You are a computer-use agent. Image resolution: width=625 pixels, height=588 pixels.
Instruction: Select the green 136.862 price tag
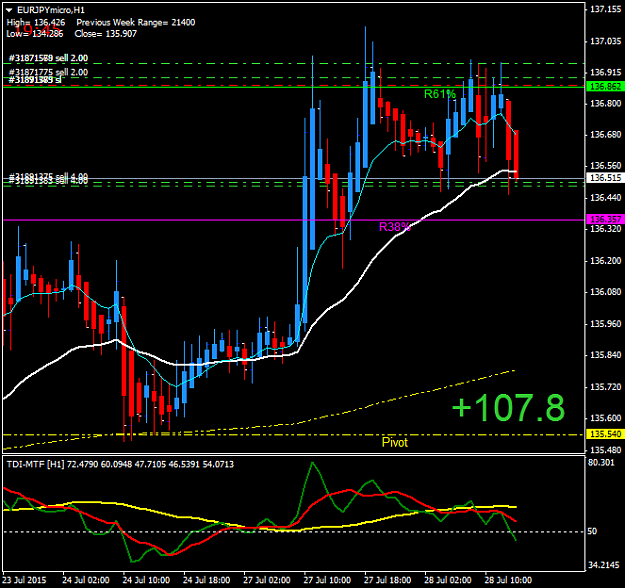click(605, 87)
